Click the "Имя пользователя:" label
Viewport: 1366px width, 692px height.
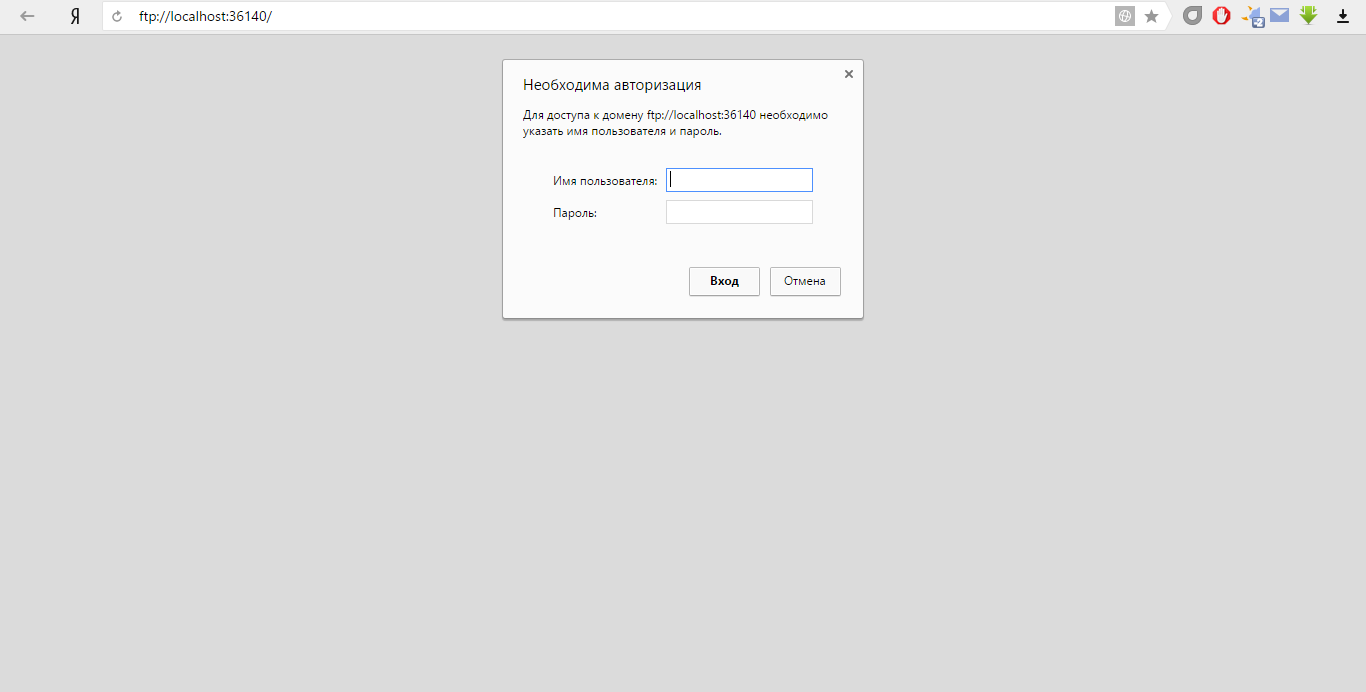pos(605,181)
